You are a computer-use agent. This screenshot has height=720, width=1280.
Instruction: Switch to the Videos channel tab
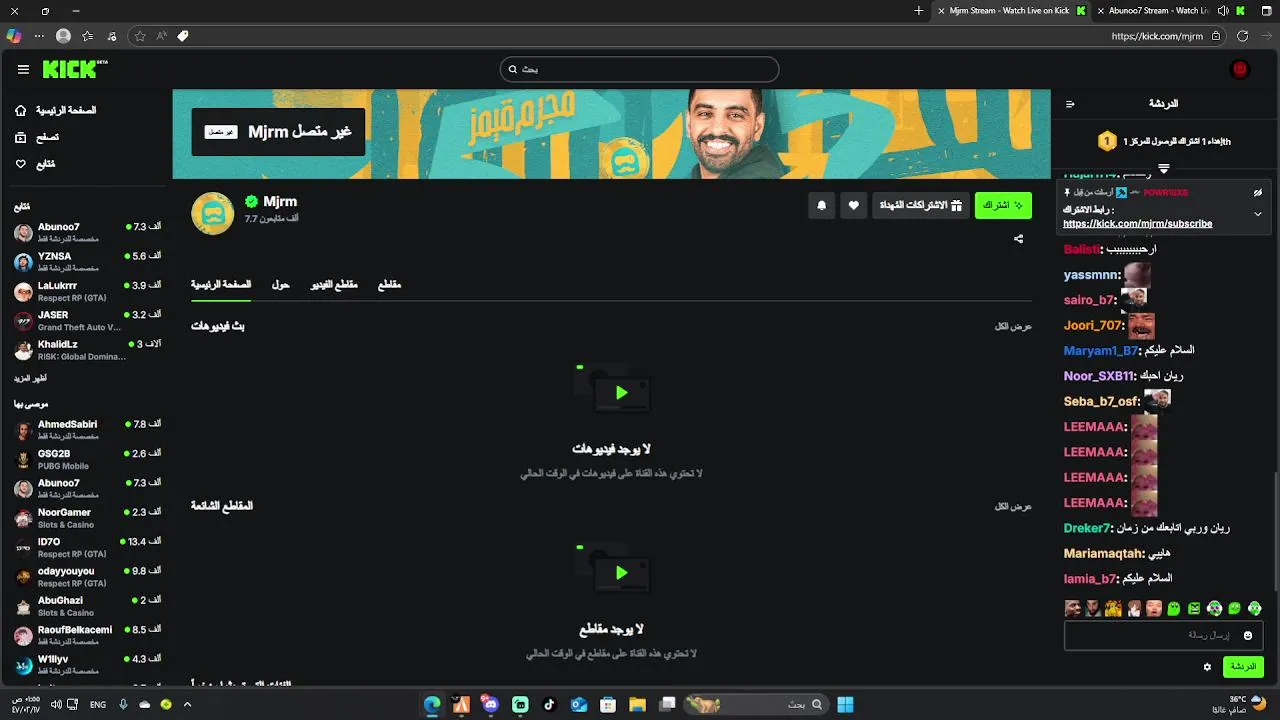[333, 285]
